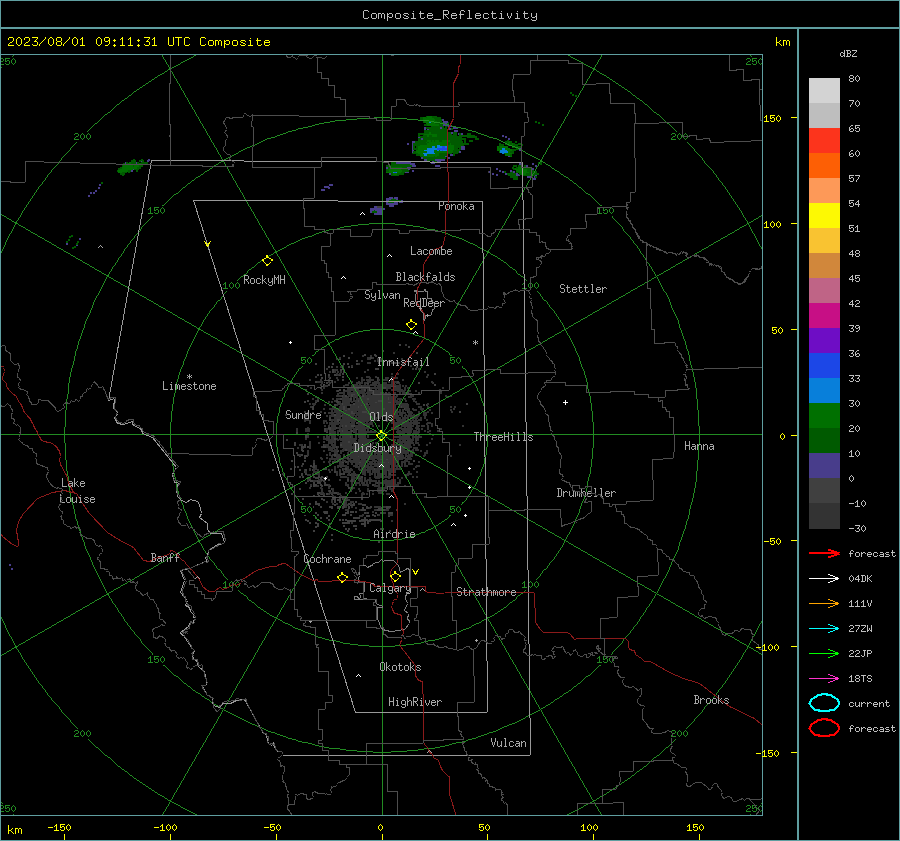This screenshot has height=841, width=900.
Task: Click the yellow diamond marker below RedDeer
Action: click(412, 325)
